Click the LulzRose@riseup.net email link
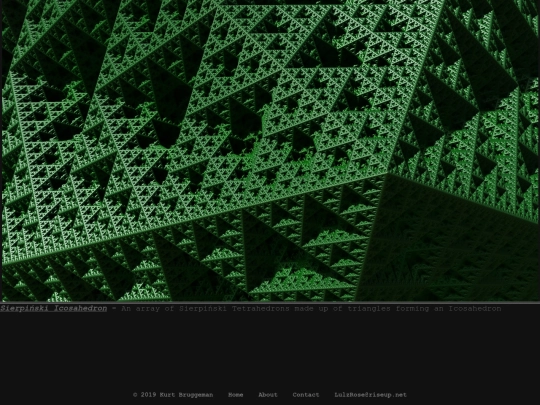Screen dimensions: 540x405 [x=371, y=395]
